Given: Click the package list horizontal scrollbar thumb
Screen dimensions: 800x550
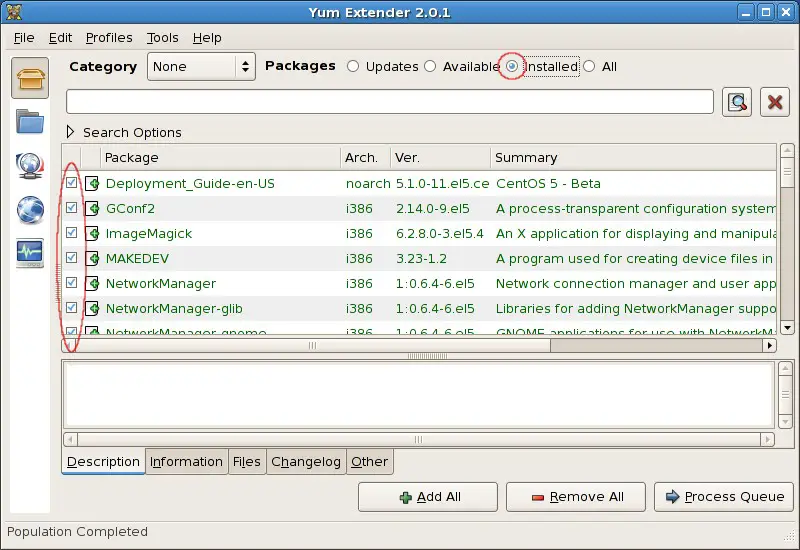Looking at the screenshot, I should pyautogui.click(x=312, y=345).
